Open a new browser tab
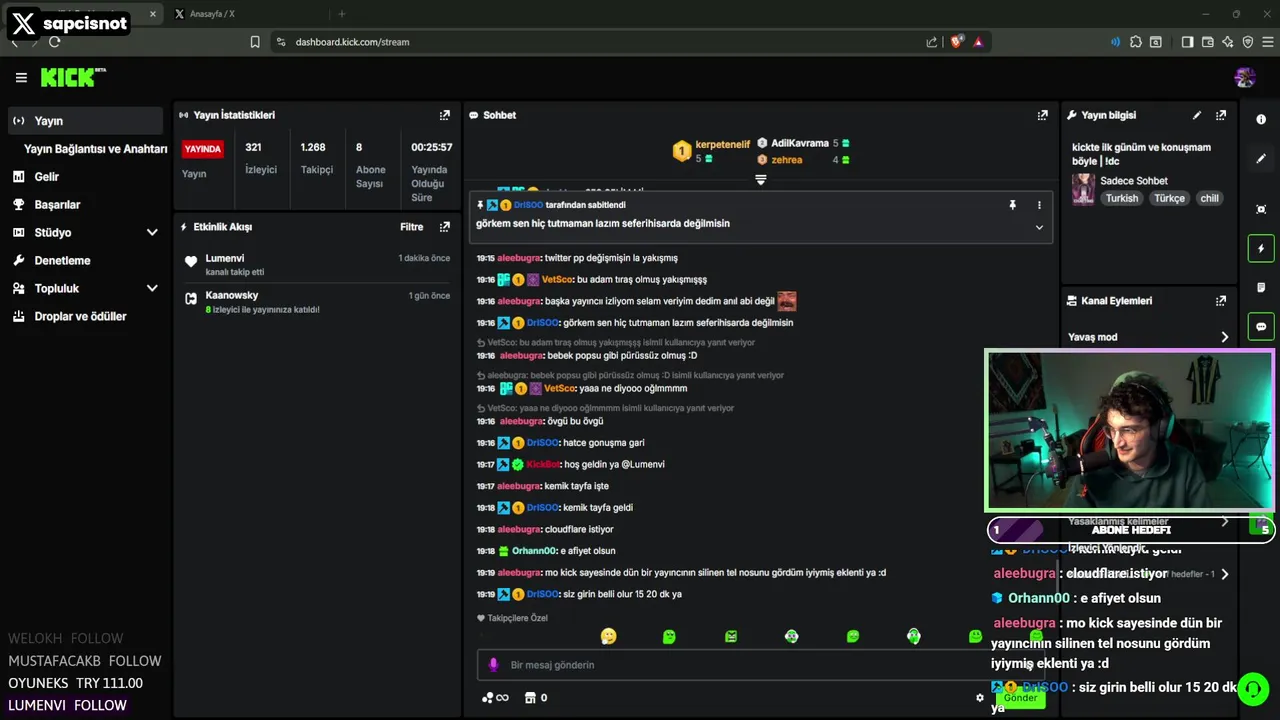 coord(341,14)
